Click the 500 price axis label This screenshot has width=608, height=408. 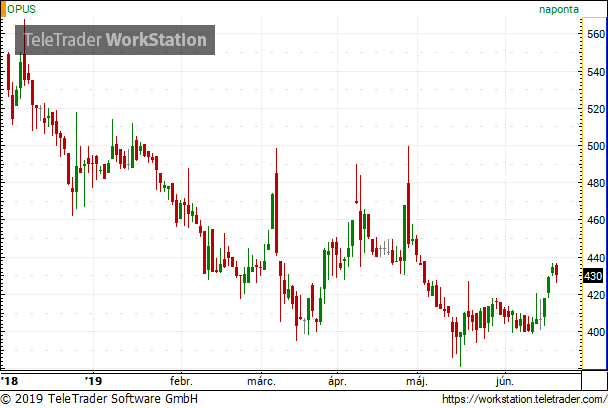[x=596, y=147]
